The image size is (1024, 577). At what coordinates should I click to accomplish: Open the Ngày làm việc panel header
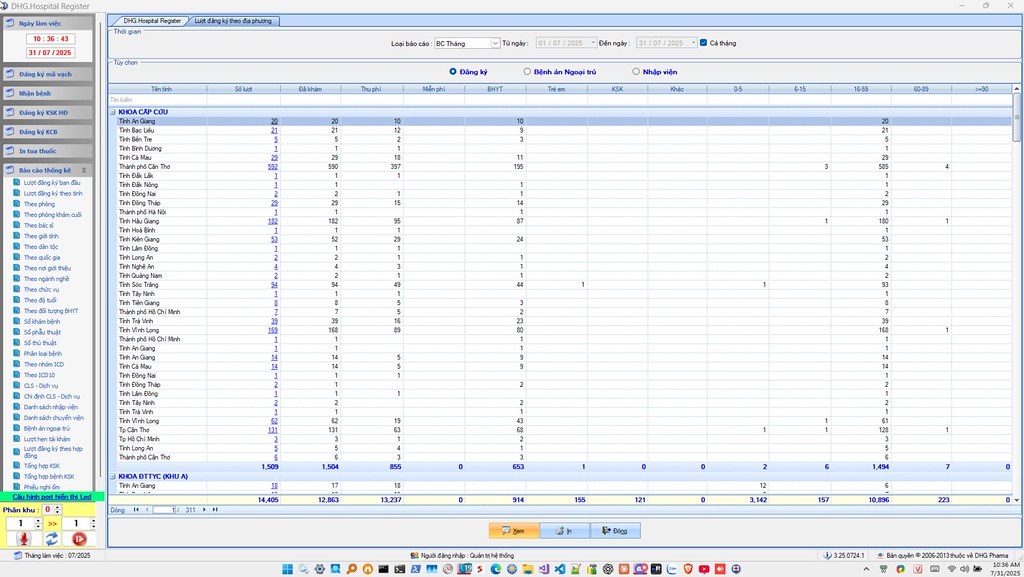[x=48, y=23]
